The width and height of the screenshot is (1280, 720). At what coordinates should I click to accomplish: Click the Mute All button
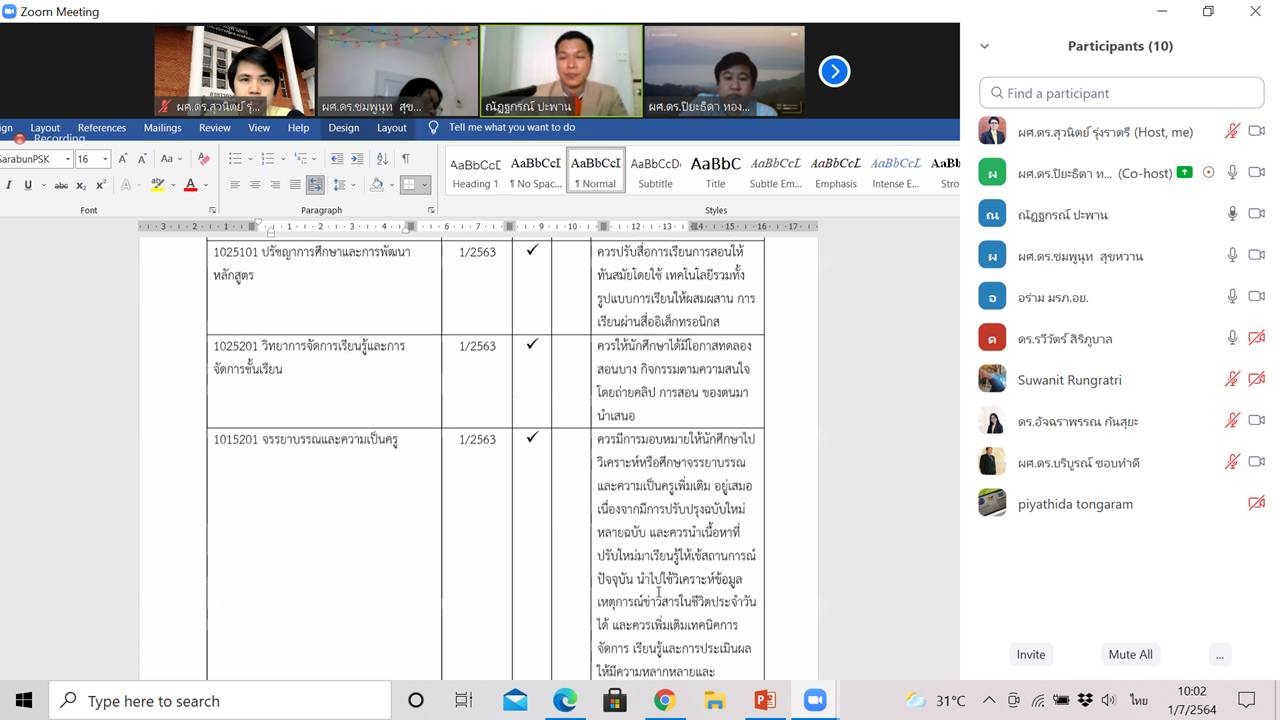click(1130, 654)
